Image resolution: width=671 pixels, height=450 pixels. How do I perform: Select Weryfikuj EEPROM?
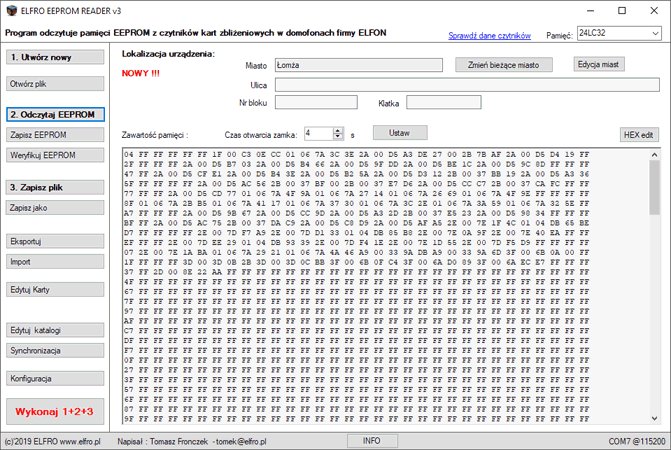(x=55, y=155)
